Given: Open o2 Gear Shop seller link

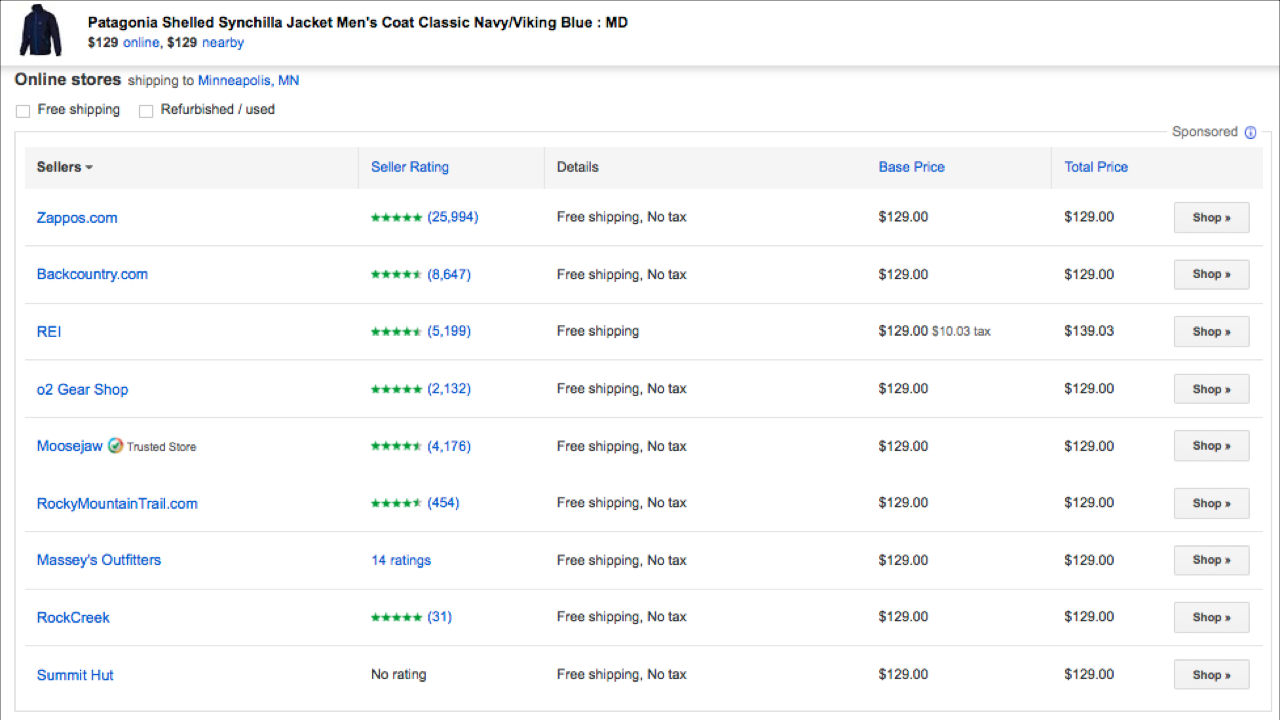Looking at the screenshot, I should point(83,390).
